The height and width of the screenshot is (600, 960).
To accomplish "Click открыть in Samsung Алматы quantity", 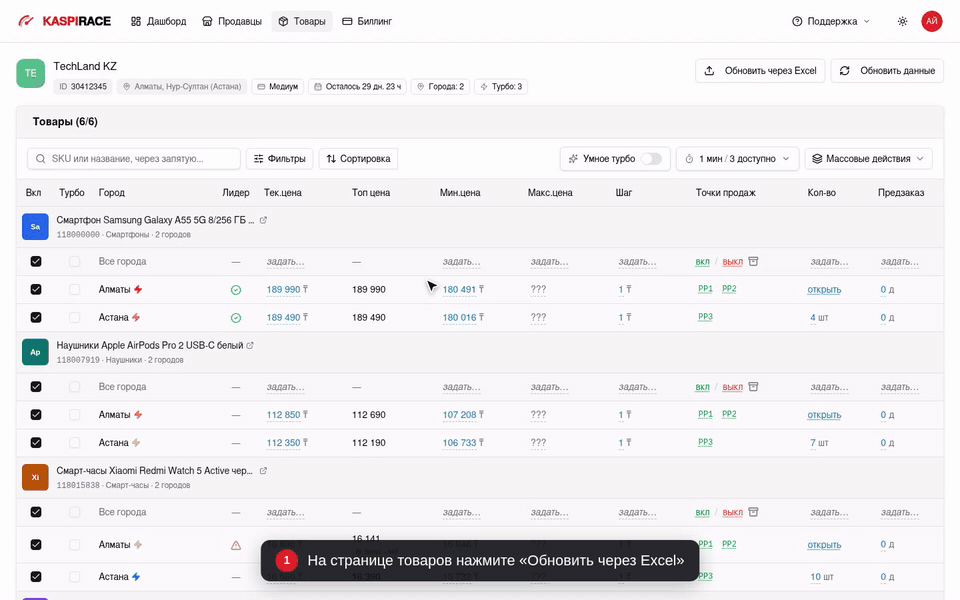I will 824,290.
